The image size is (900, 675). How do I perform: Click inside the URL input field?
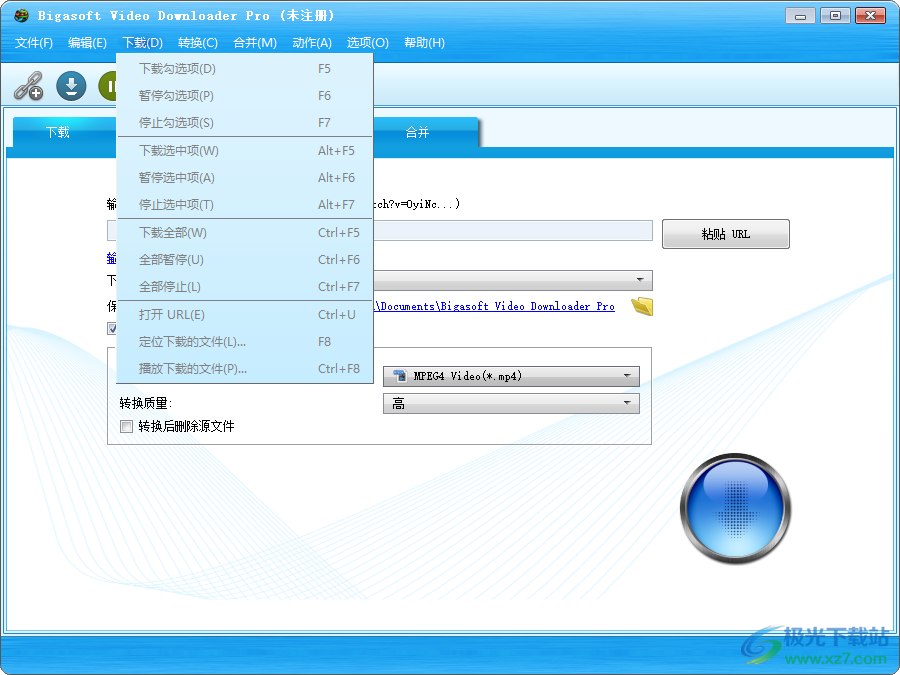(x=513, y=231)
